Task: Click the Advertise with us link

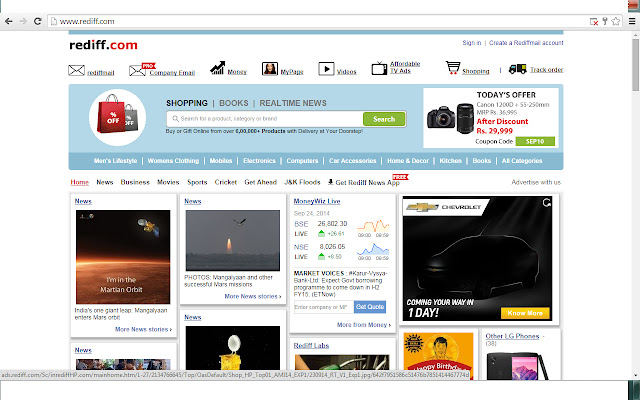Action: point(536,182)
